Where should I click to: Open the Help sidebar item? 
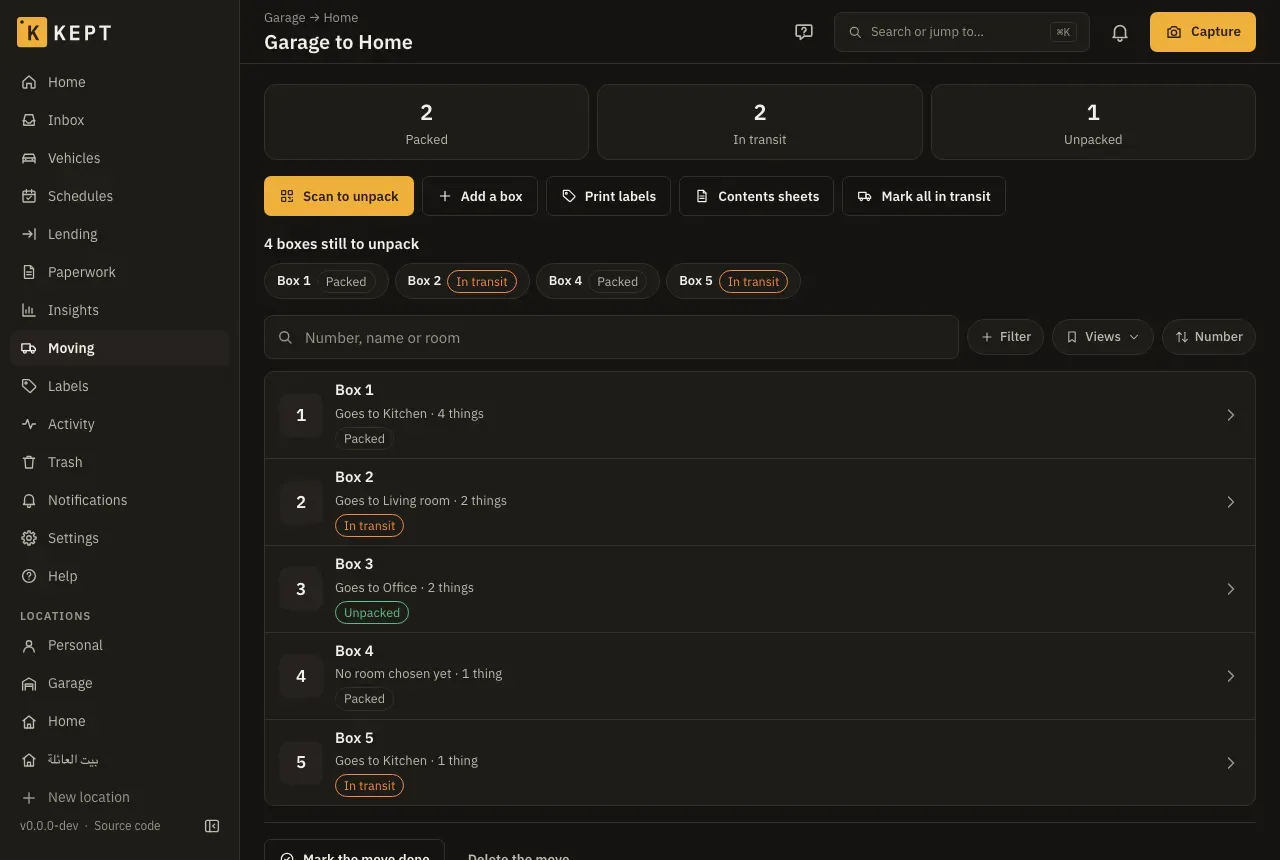point(120,576)
